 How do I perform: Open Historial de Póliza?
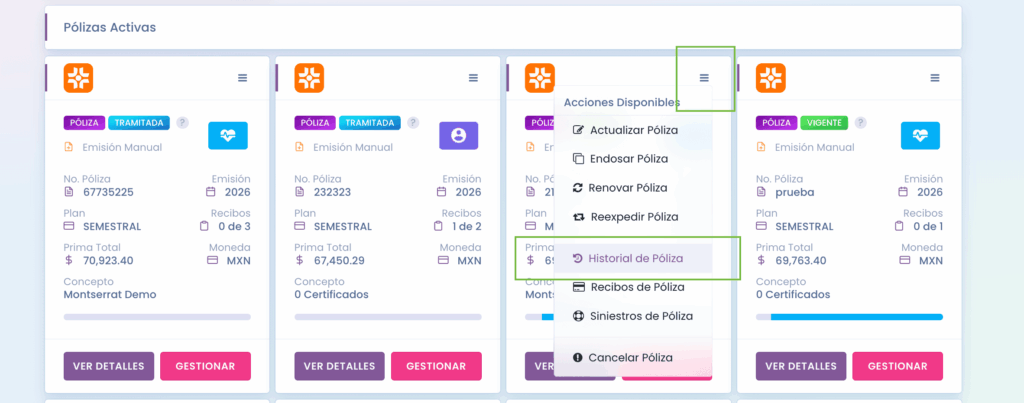pyautogui.click(x=633, y=259)
